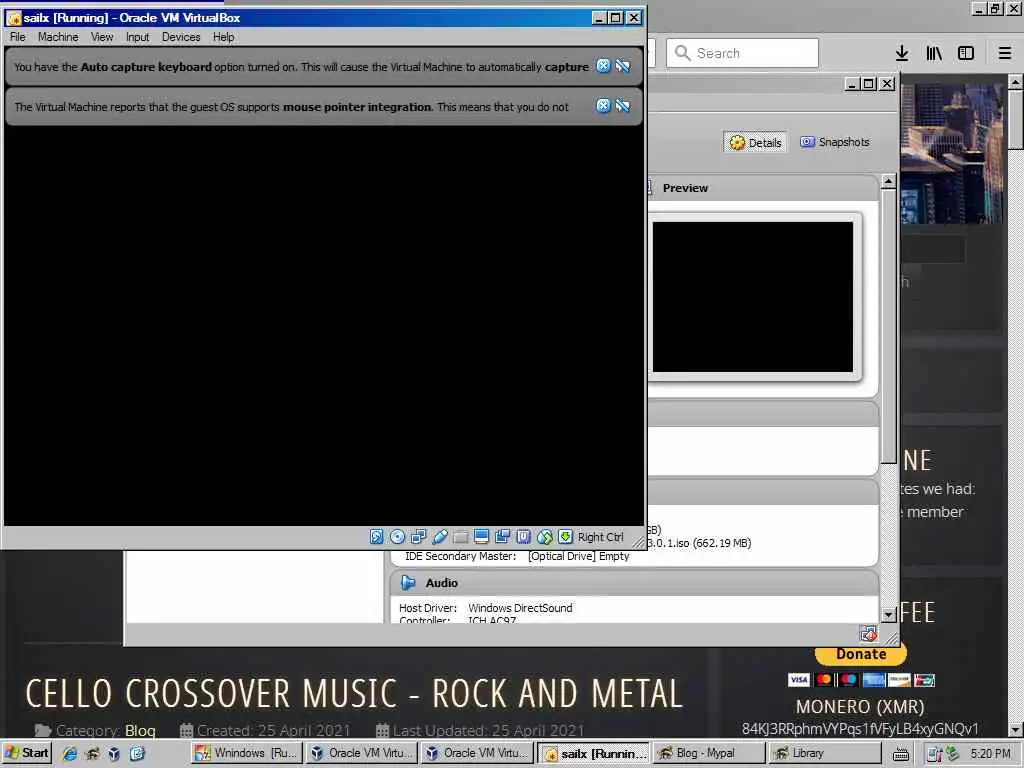This screenshot has height=768, width=1024.
Task: Click the 5:20 PM system clock
Action: (x=990, y=754)
